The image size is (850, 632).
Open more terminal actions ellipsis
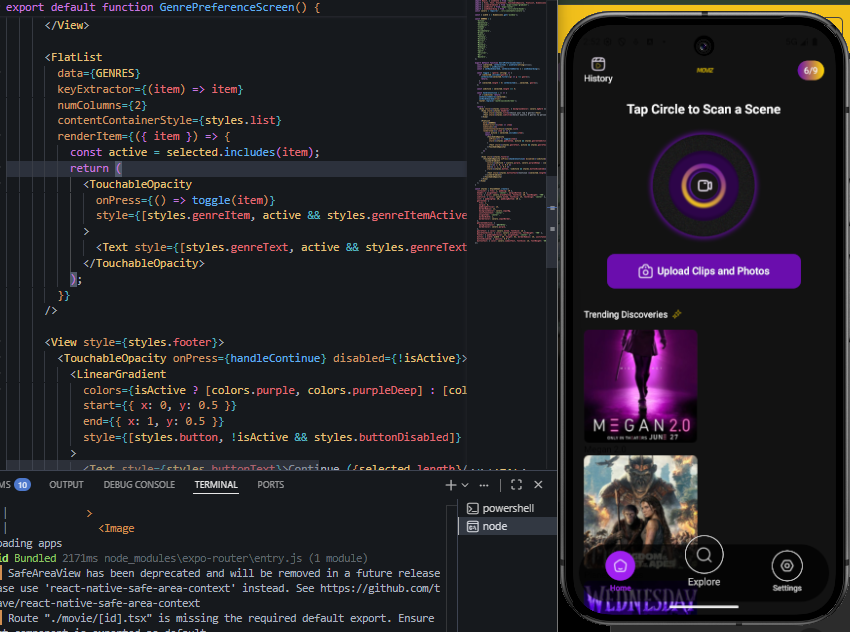coord(483,484)
